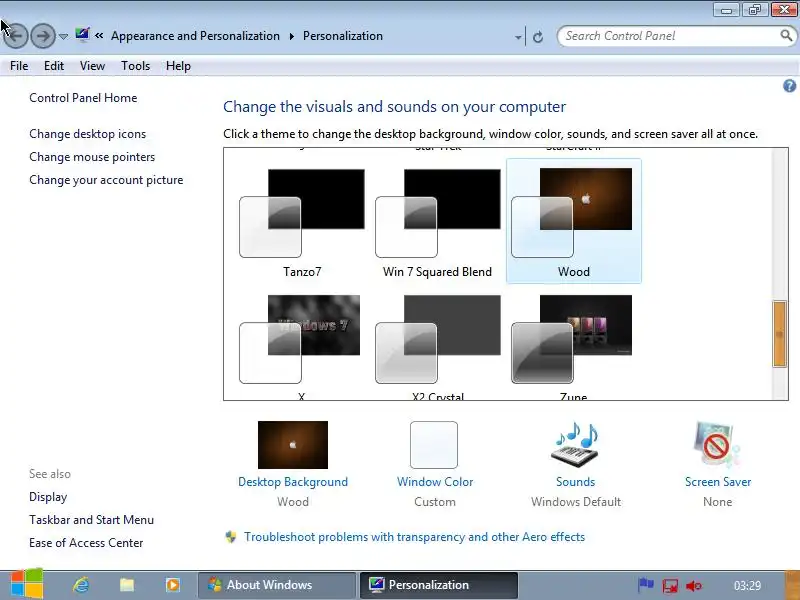Viewport: 800px width, 600px height.
Task: Click Appearance and Personalization breadcrumb
Action: coord(195,36)
